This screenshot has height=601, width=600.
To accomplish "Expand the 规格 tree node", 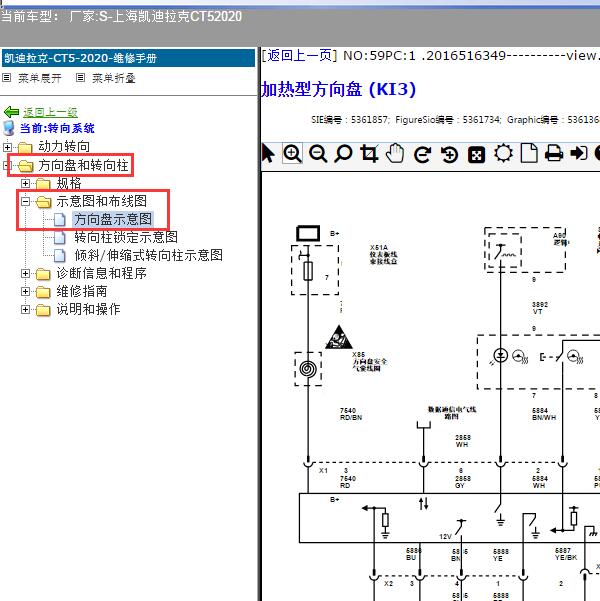I will pyautogui.click(x=25, y=184).
